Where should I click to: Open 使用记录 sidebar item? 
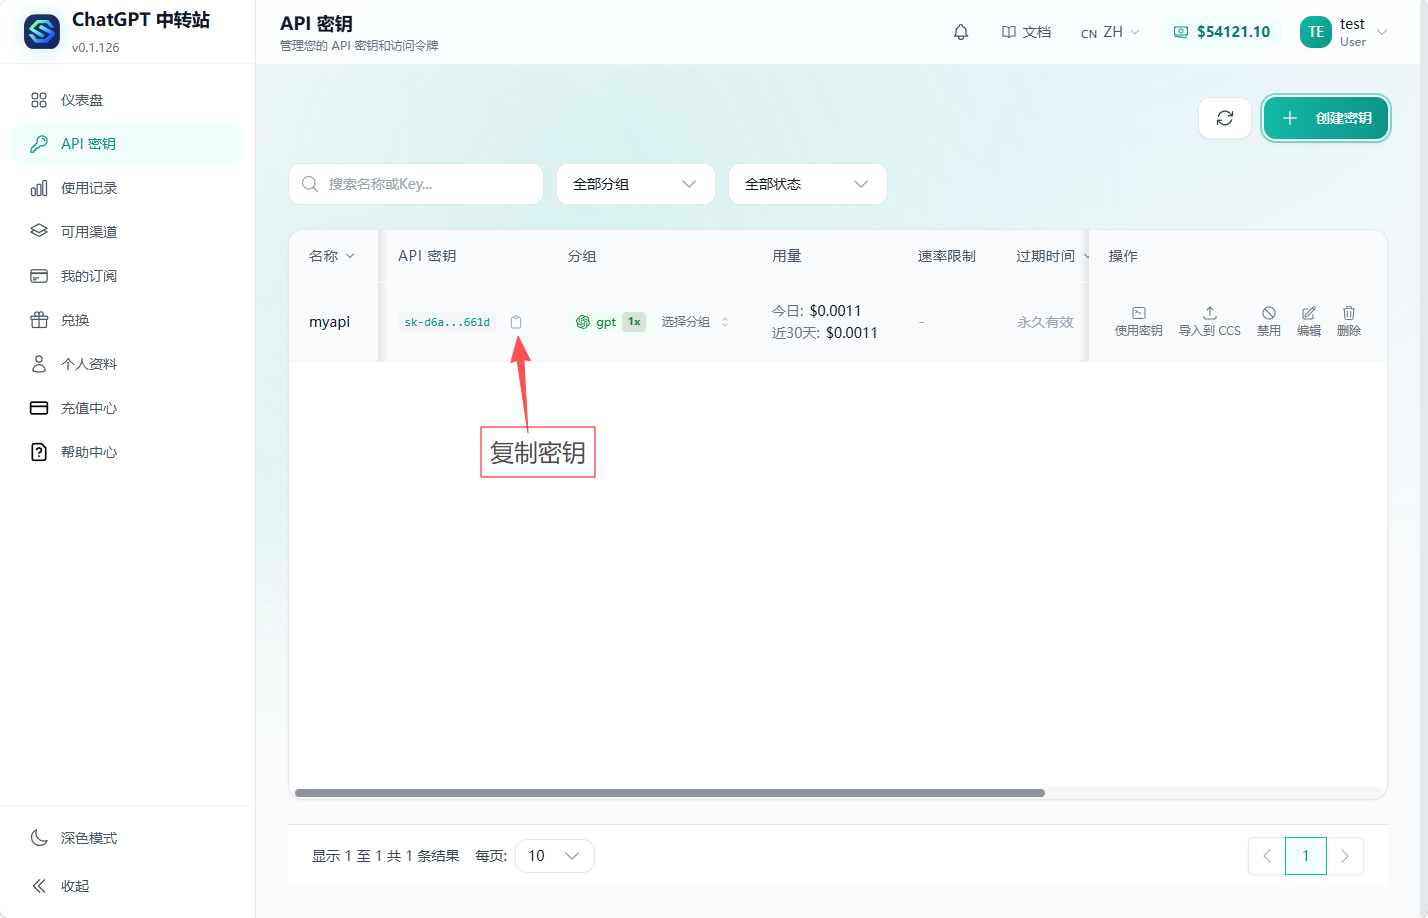[x=127, y=188]
